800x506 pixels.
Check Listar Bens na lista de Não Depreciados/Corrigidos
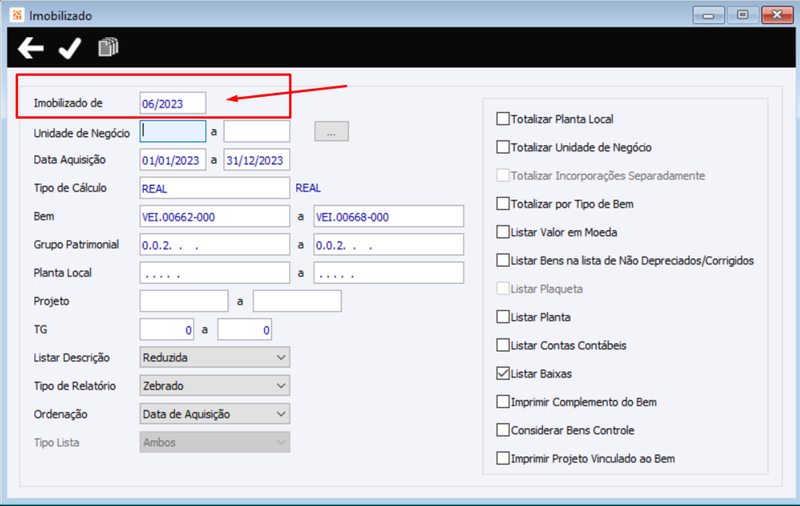coord(503,261)
